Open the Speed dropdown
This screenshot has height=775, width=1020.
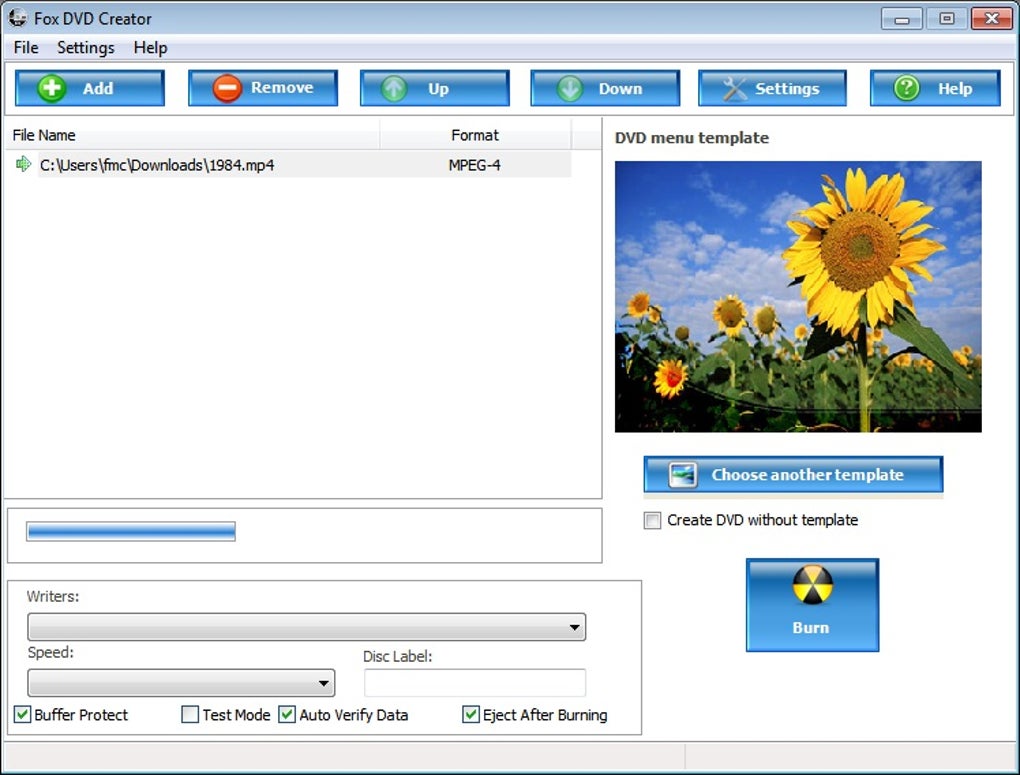pyautogui.click(x=181, y=683)
